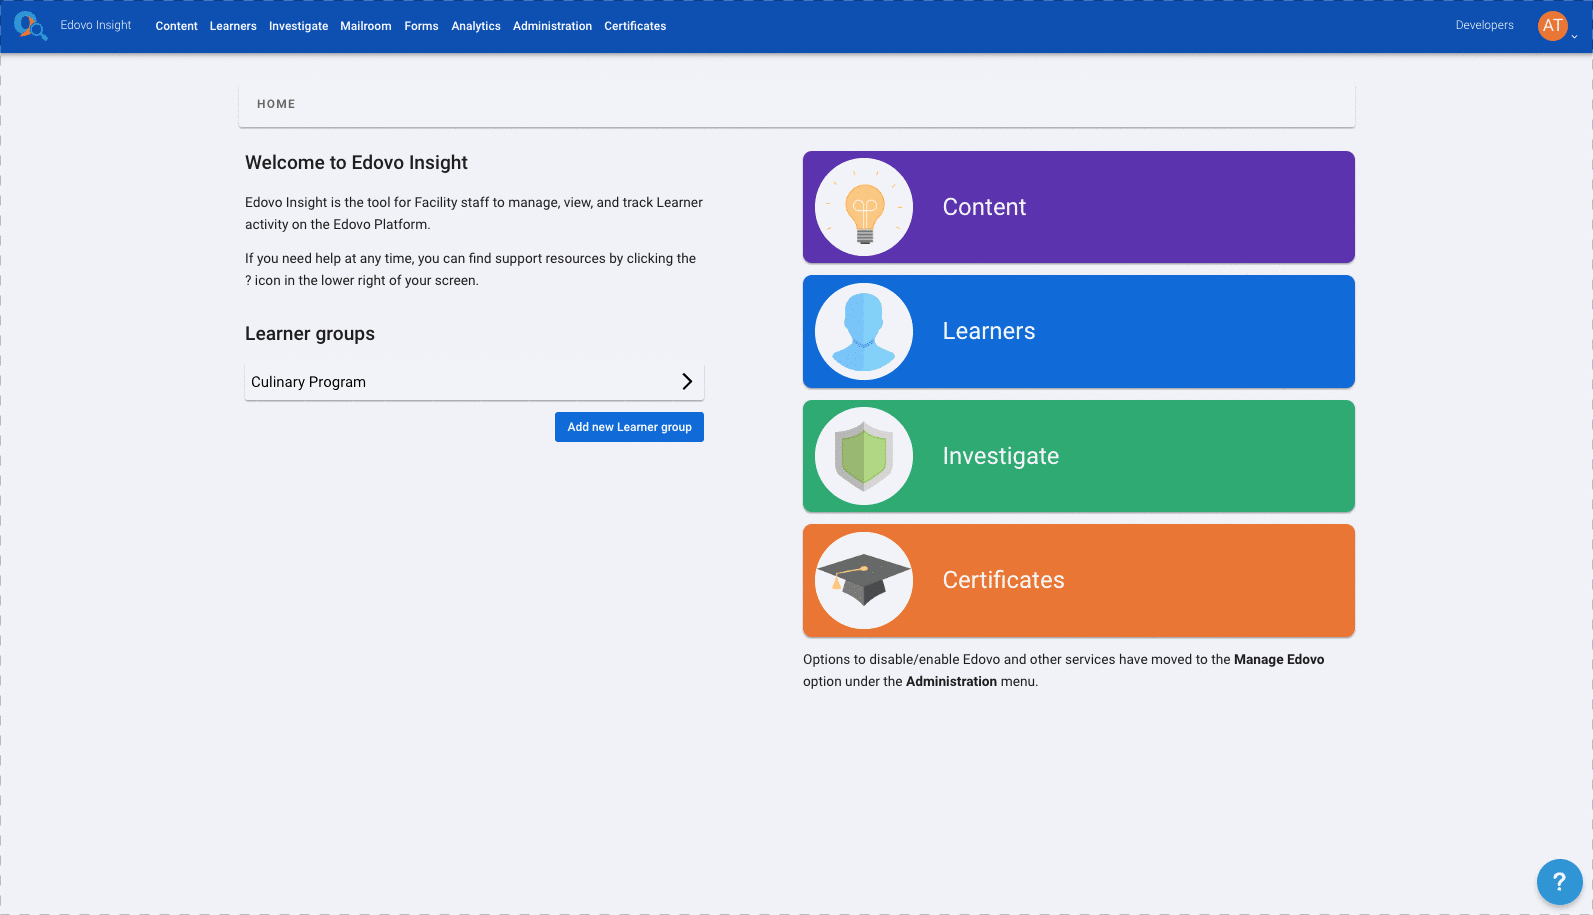This screenshot has height=915, width=1593.
Task: Open the green Investigate card
Action: pos(1078,456)
